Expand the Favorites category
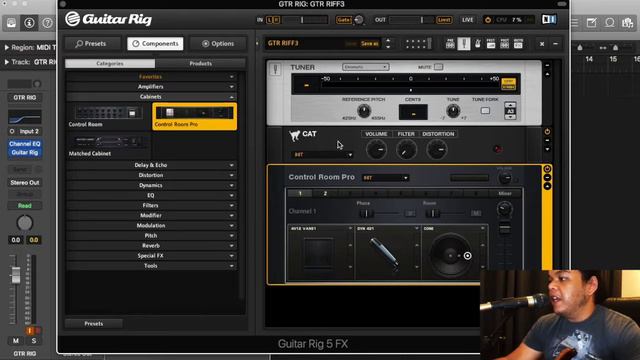The width and height of the screenshot is (640, 360). (151, 77)
